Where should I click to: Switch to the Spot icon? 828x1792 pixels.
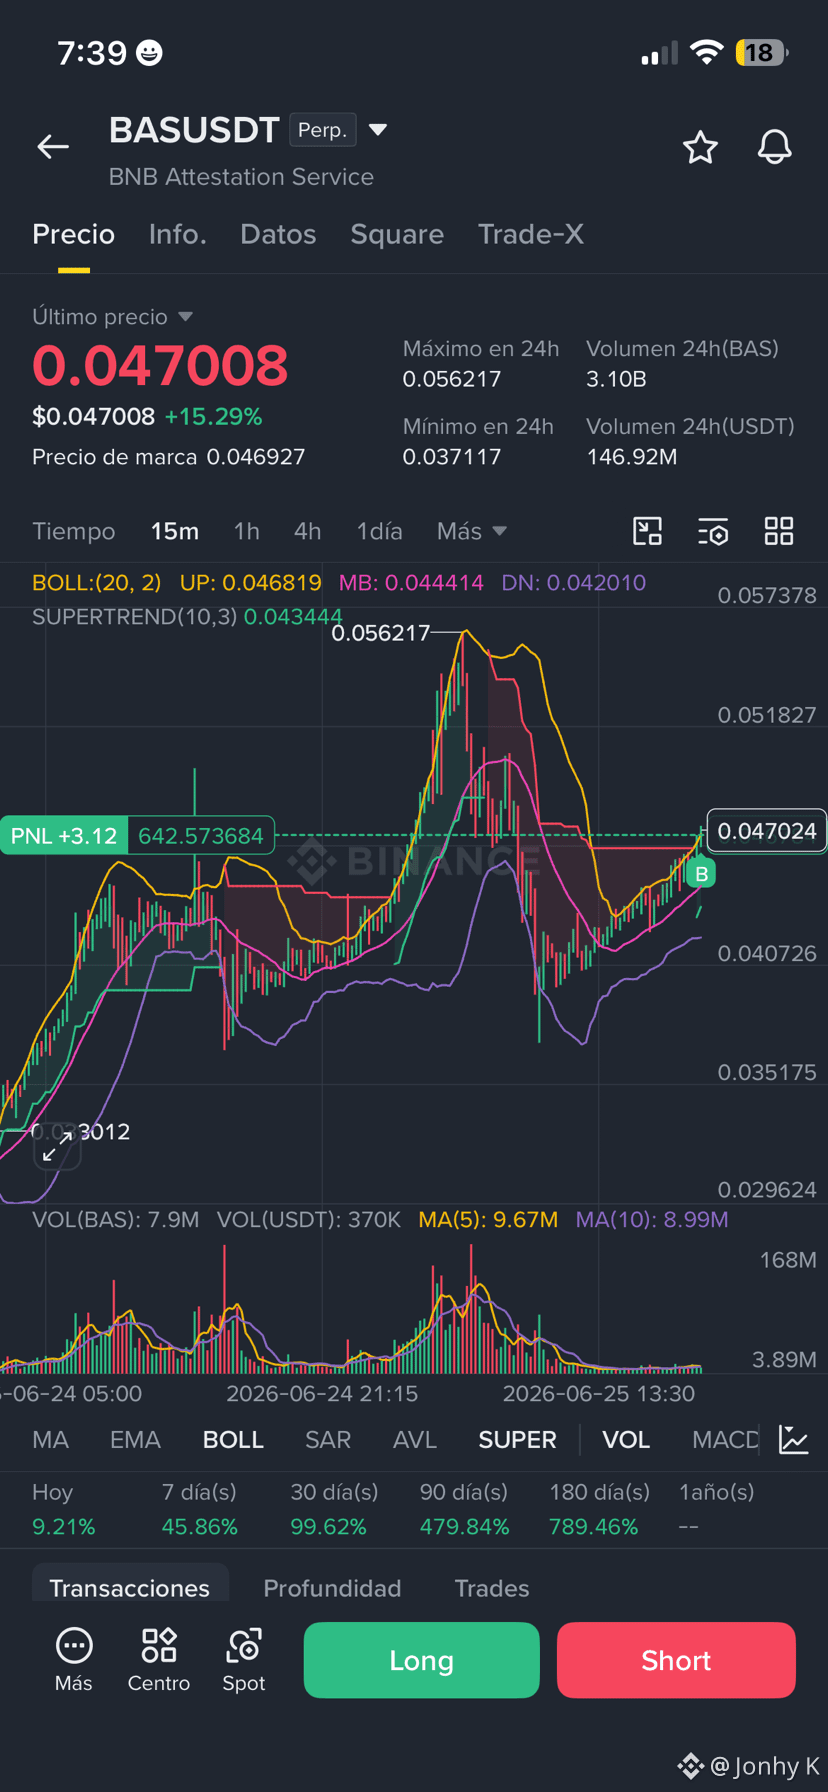(244, 1660)
